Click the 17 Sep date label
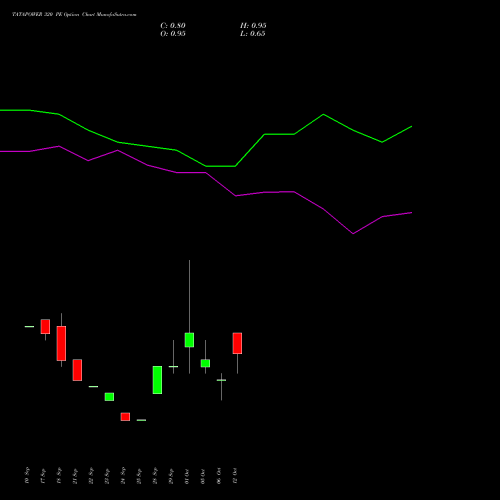Viewport: 500px width, 500px height. [43, 476]
